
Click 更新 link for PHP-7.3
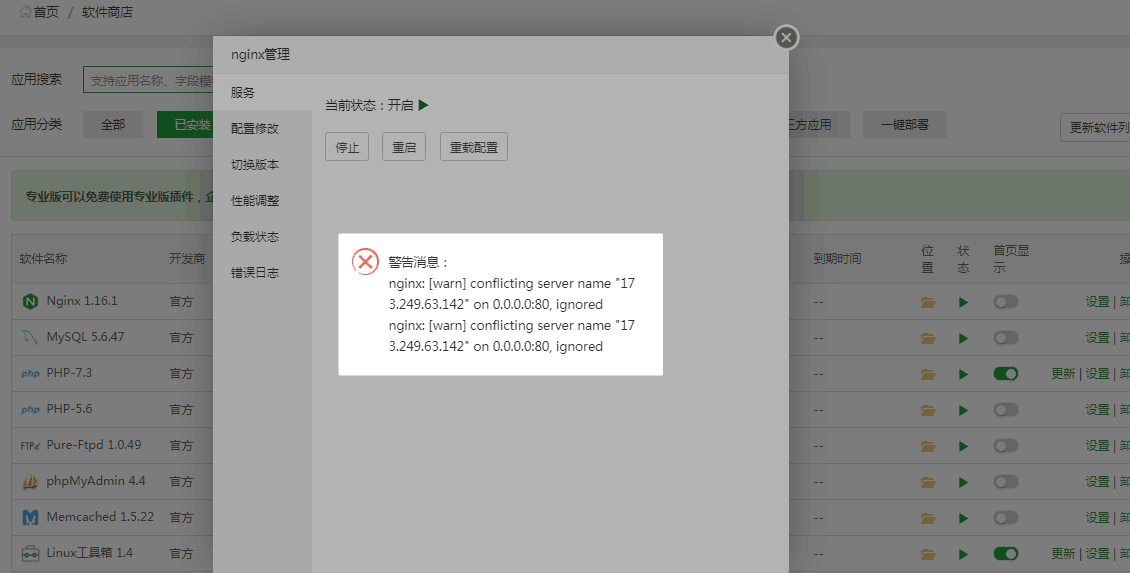[x=1063, y=374]
